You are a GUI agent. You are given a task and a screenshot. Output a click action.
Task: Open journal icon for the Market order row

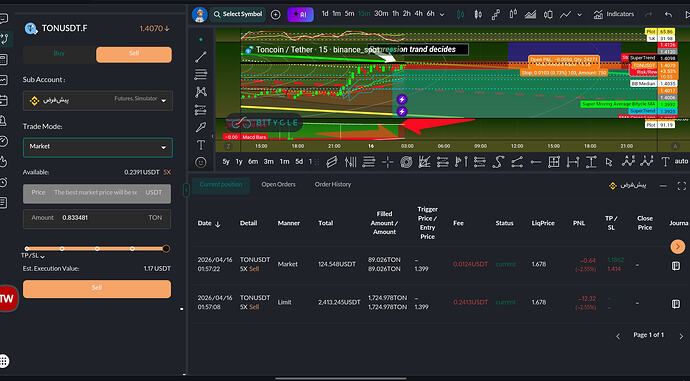click(675, 265)
